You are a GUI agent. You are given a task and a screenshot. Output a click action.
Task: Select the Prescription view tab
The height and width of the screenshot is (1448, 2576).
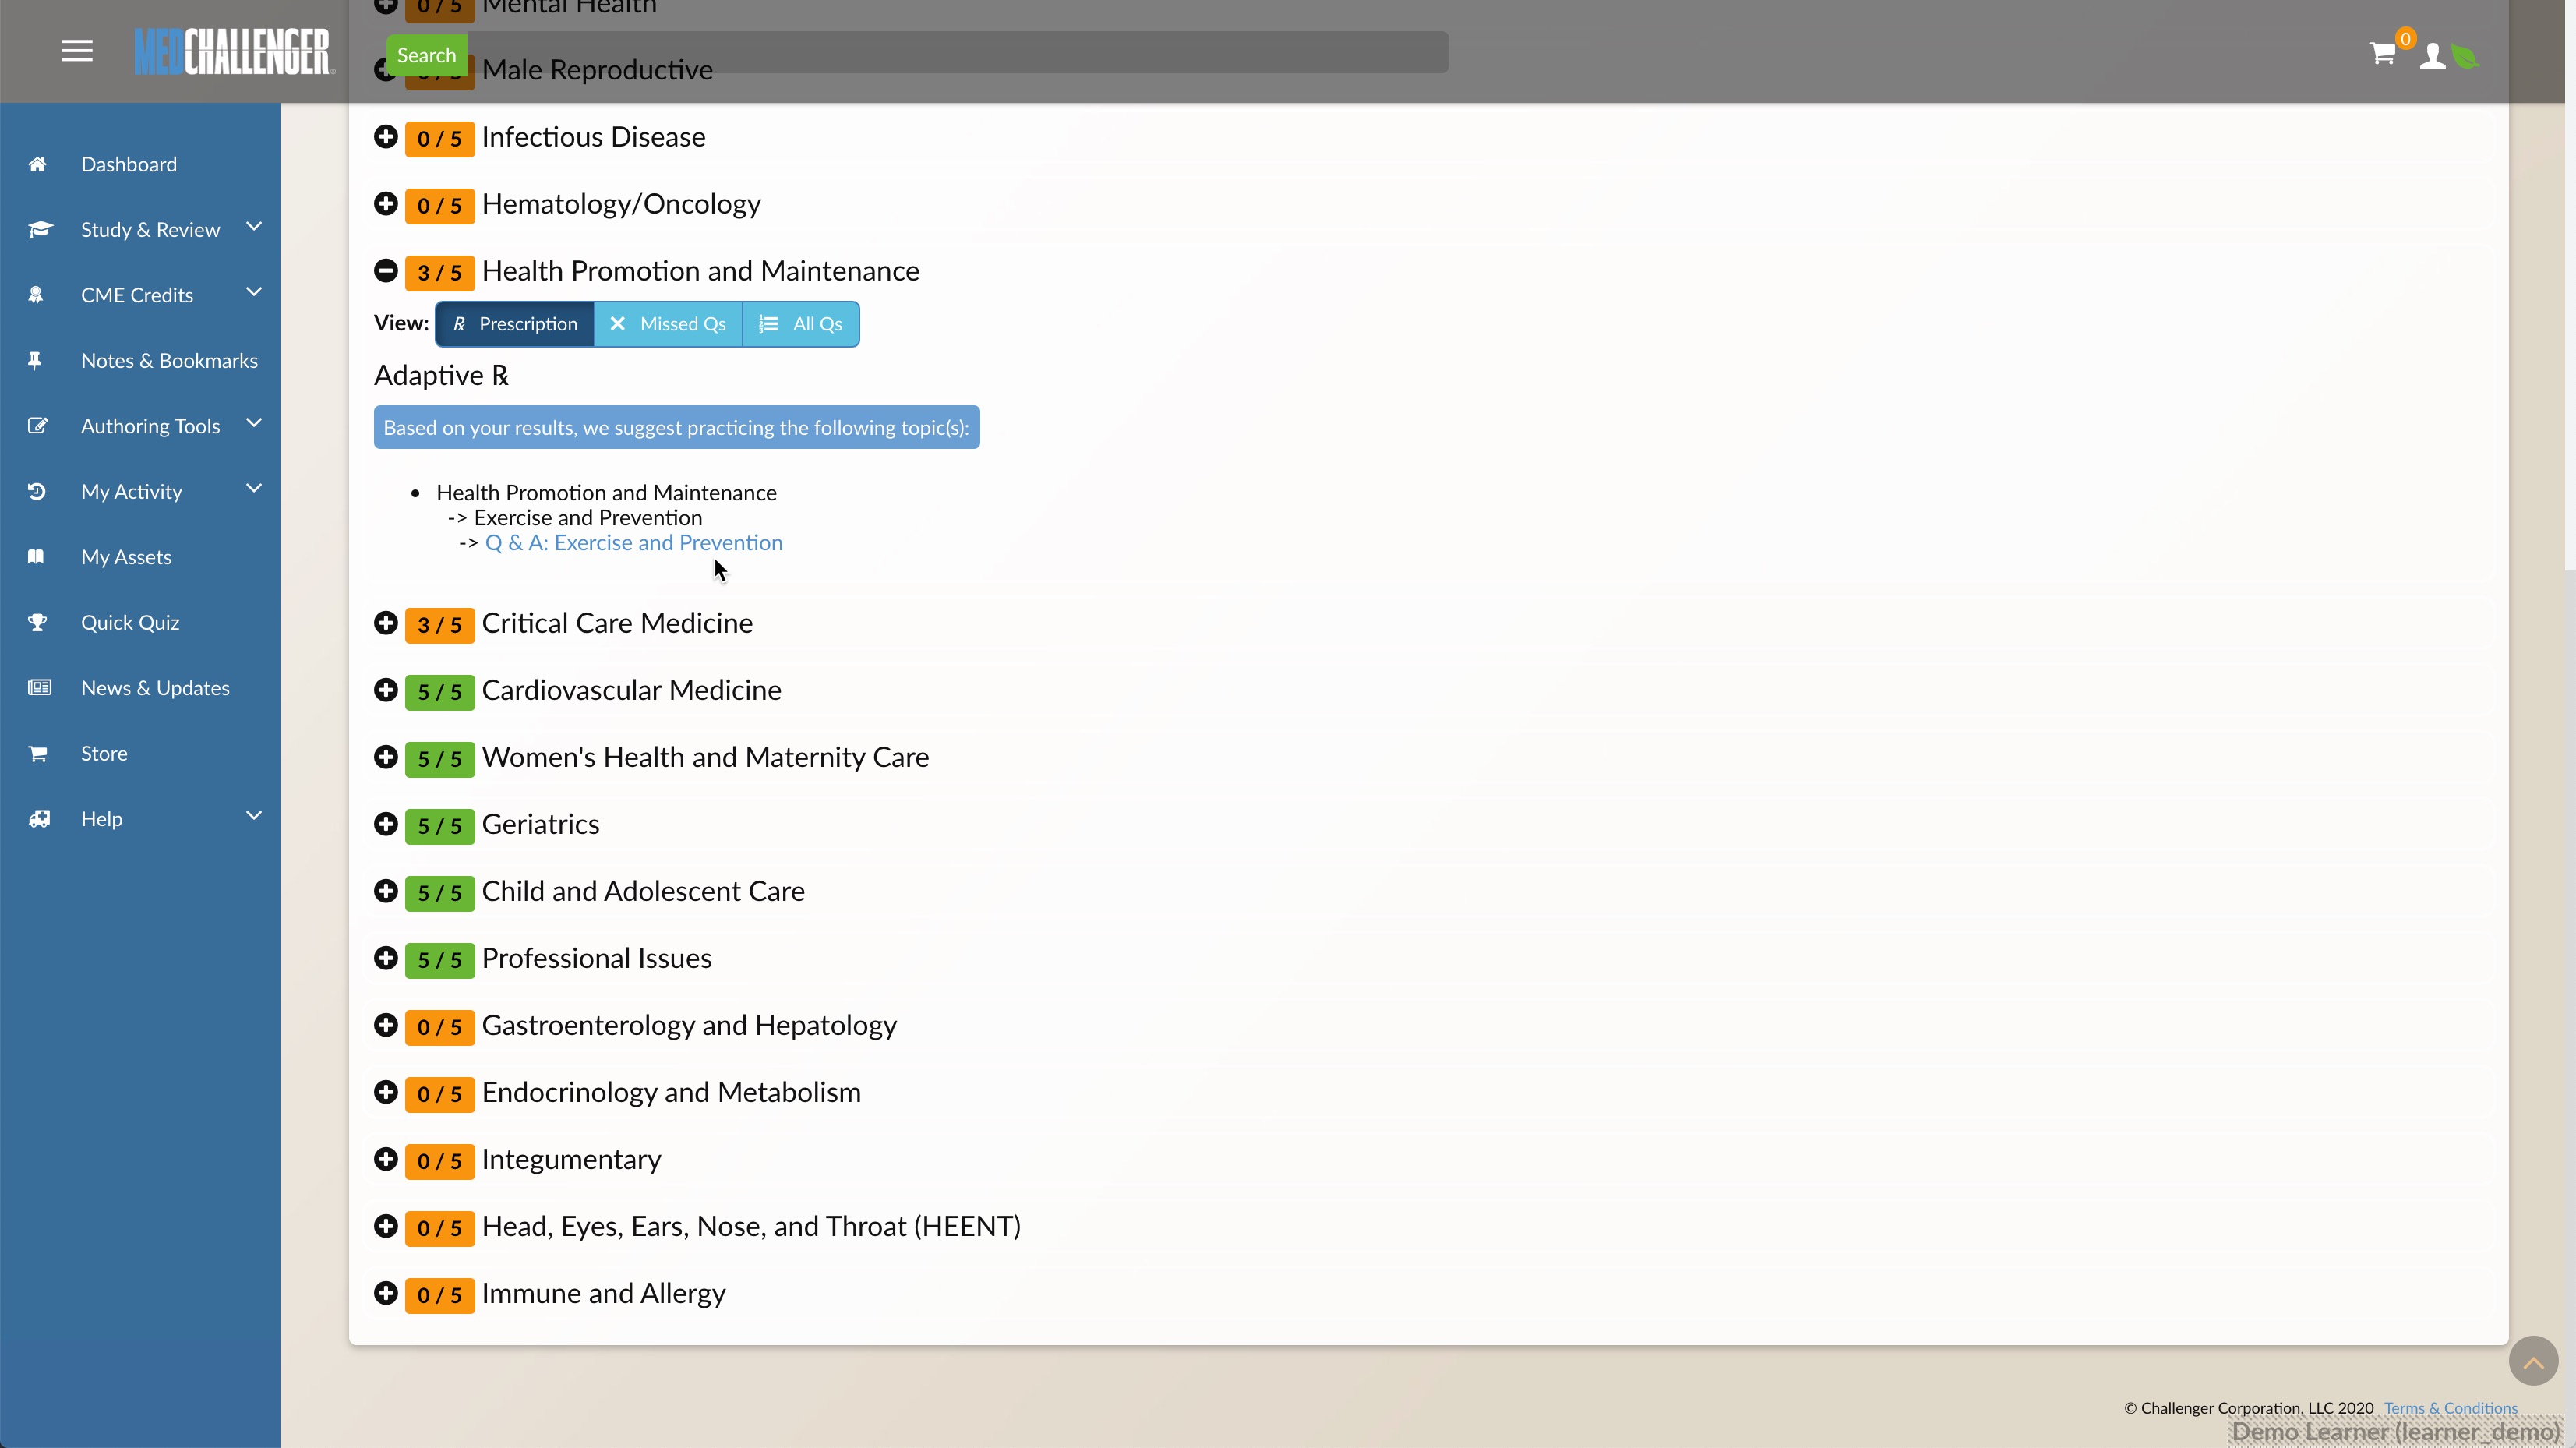[515, 324]
